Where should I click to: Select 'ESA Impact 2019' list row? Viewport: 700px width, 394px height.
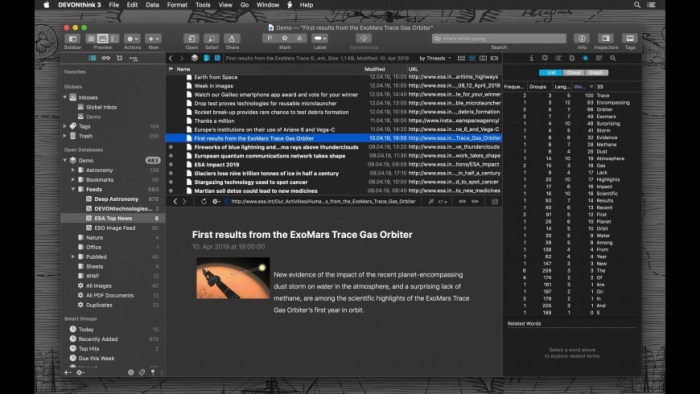pos(333,165)
